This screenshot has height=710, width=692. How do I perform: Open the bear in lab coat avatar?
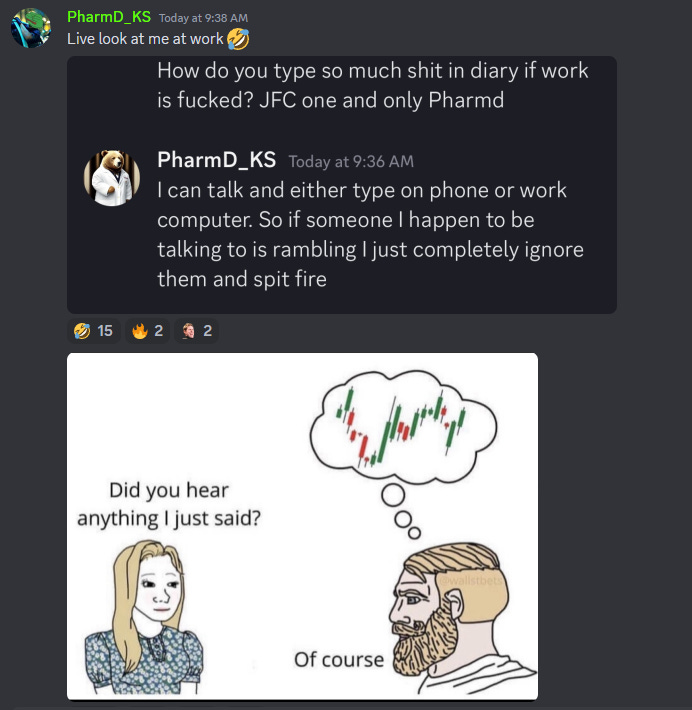[112, 178]
